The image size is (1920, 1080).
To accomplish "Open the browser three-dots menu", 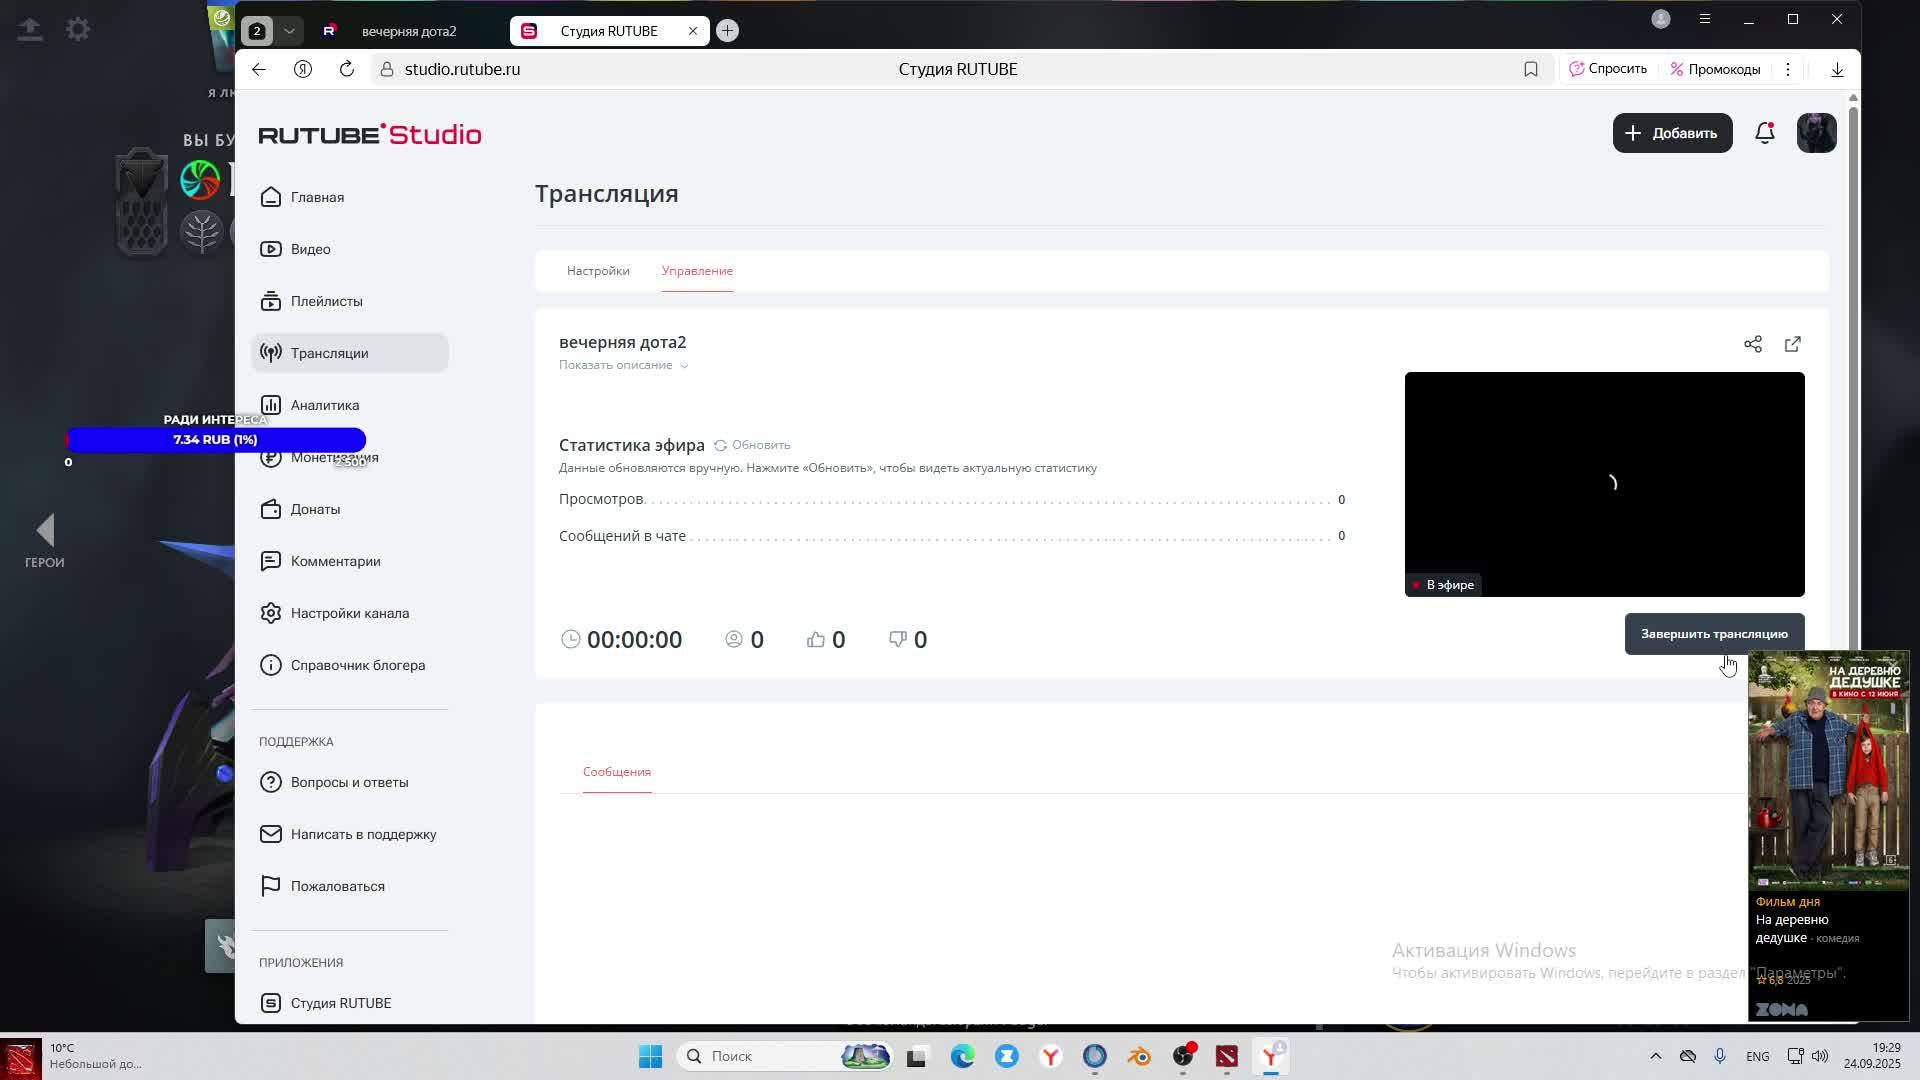I will click(x=1787, y=69).
